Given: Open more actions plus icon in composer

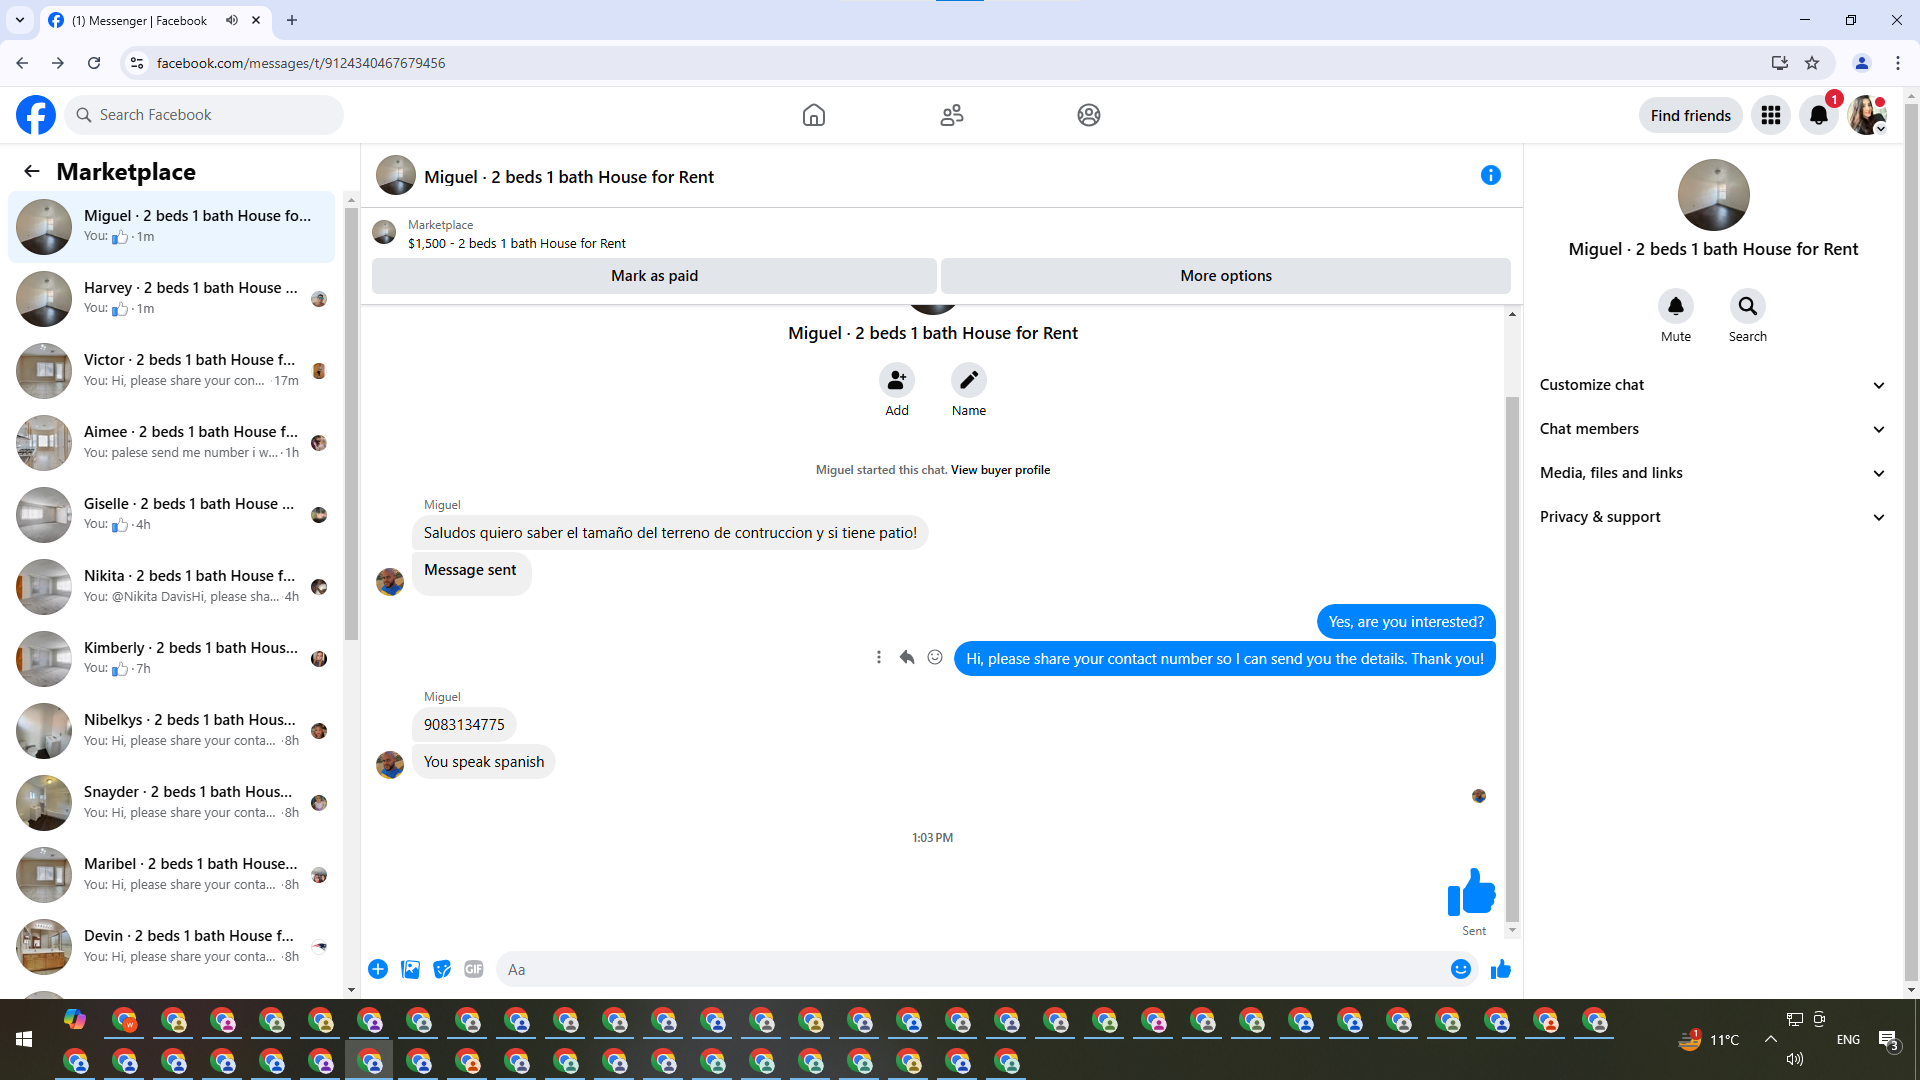Looking at the screenshot, I should click(378, 969).
